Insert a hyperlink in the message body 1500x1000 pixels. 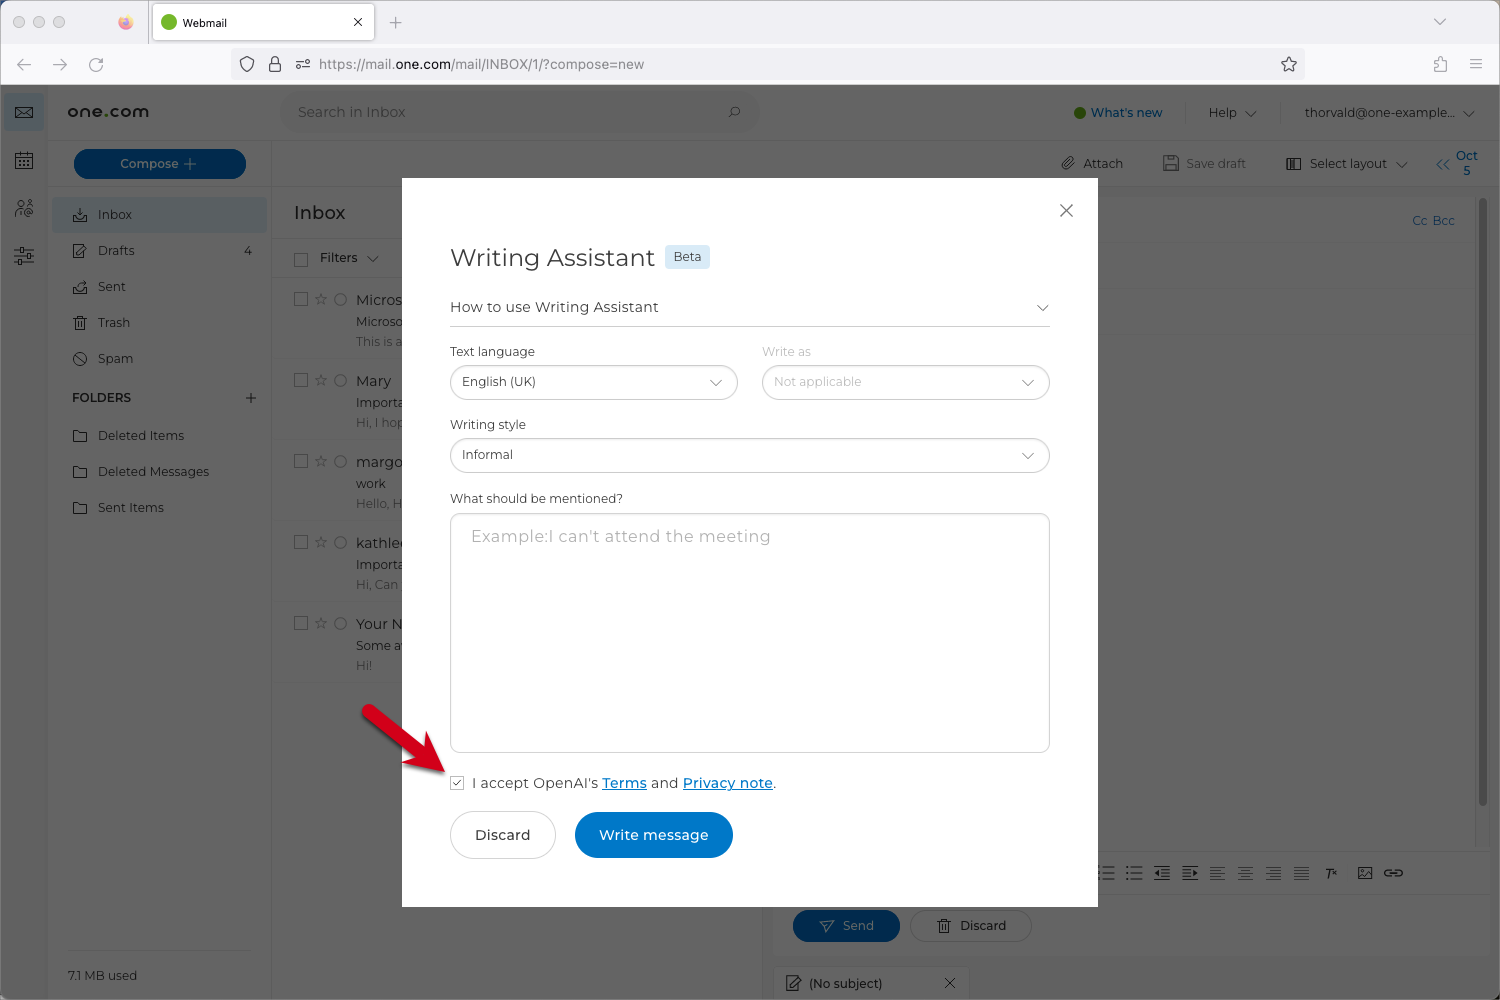tap(1393, 872)
